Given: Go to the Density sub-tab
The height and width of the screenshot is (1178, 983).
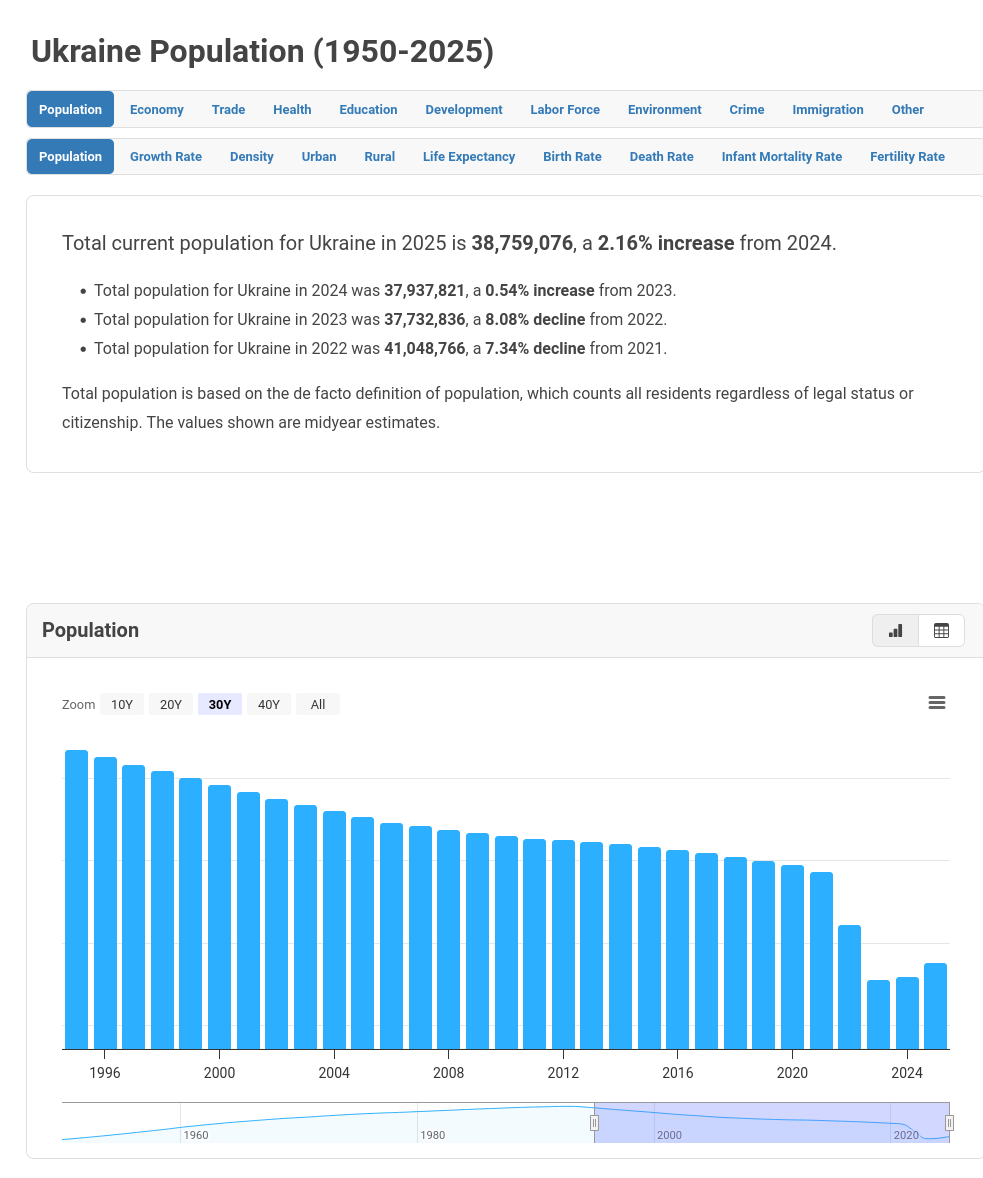Looking at the screenshot, I should (x=252, y=156).
